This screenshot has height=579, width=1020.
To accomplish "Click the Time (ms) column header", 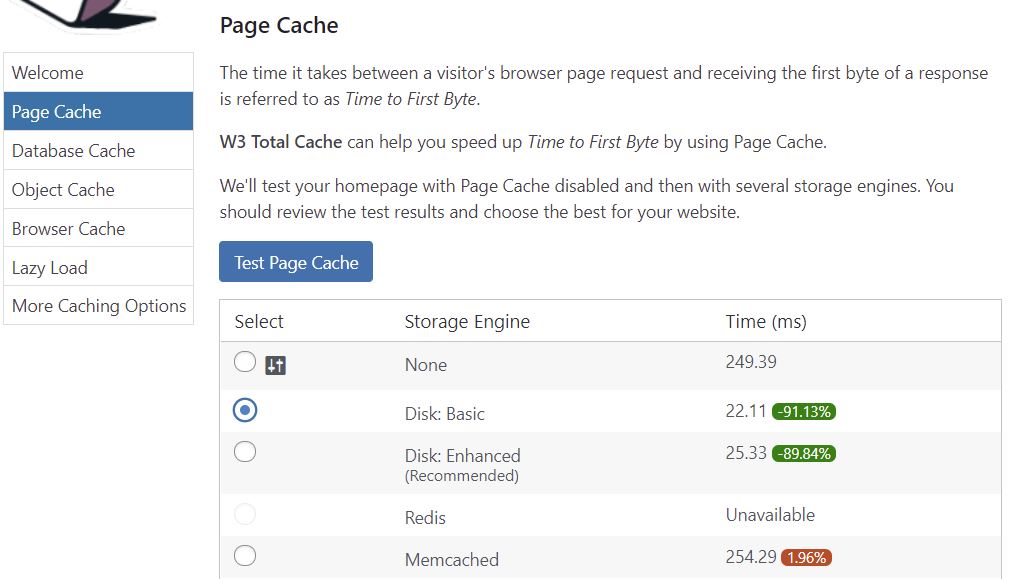I will (765, 322).
